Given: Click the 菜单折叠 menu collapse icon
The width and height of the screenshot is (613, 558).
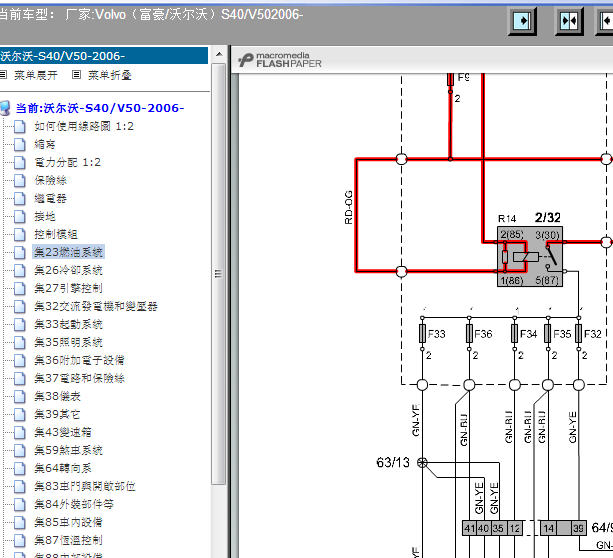Looking at the screenshot, I should pos(77,74).
